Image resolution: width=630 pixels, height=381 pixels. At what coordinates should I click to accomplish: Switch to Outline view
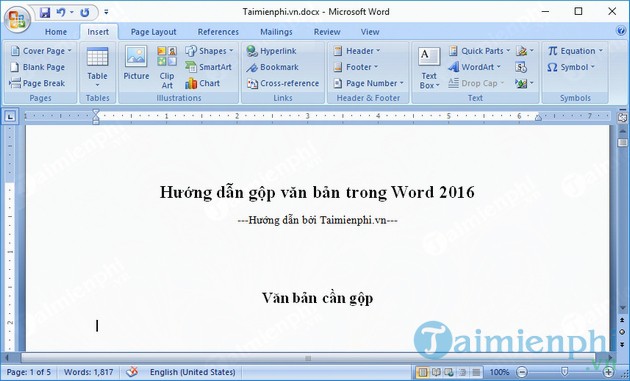(463, 372)
